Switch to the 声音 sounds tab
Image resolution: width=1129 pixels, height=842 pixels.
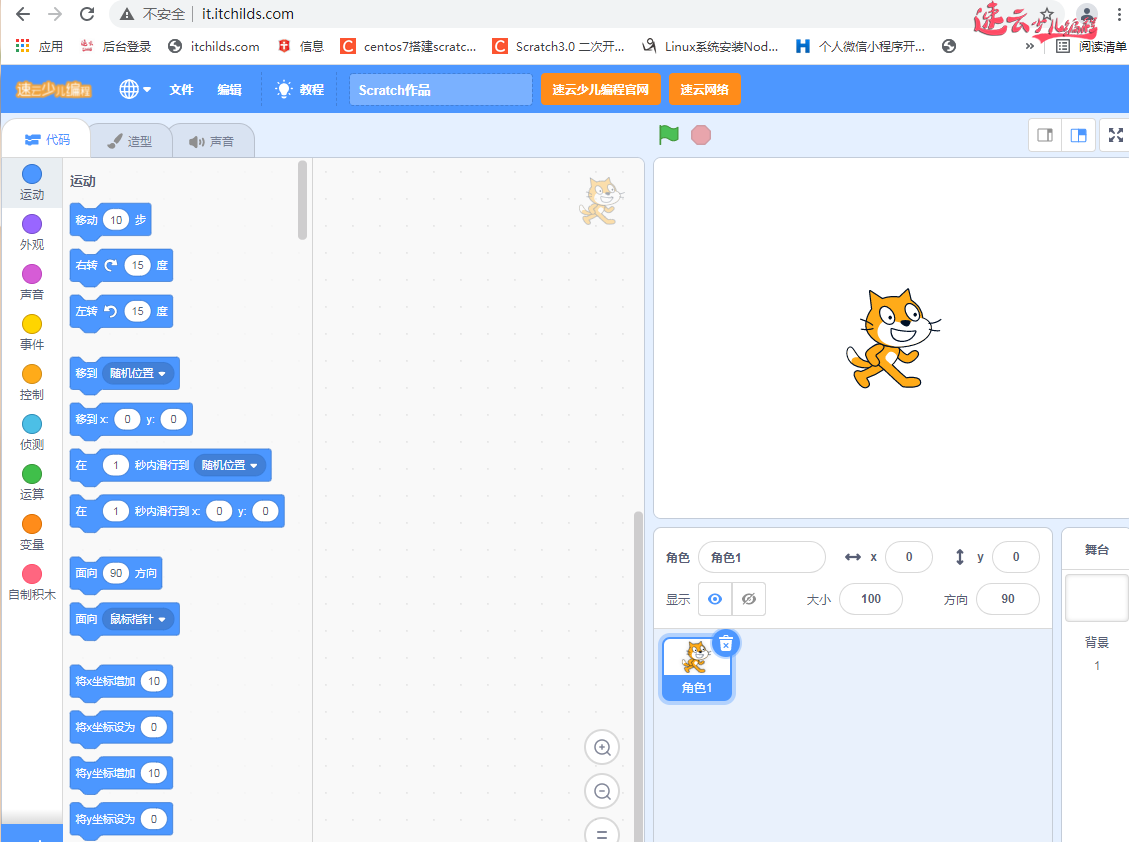[212, 141]
